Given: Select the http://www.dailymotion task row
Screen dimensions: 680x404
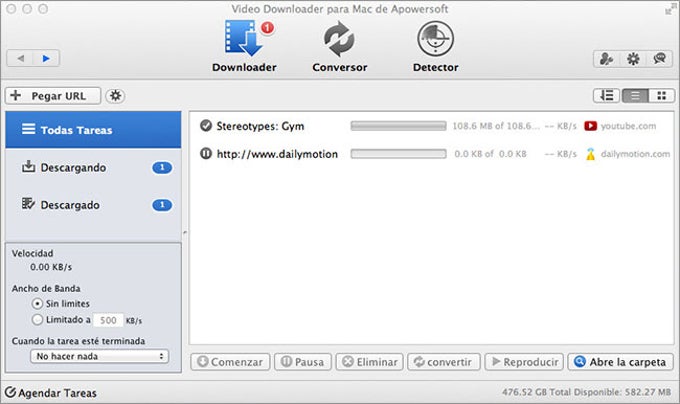Looking at the screenshot, I should point(432,154).
